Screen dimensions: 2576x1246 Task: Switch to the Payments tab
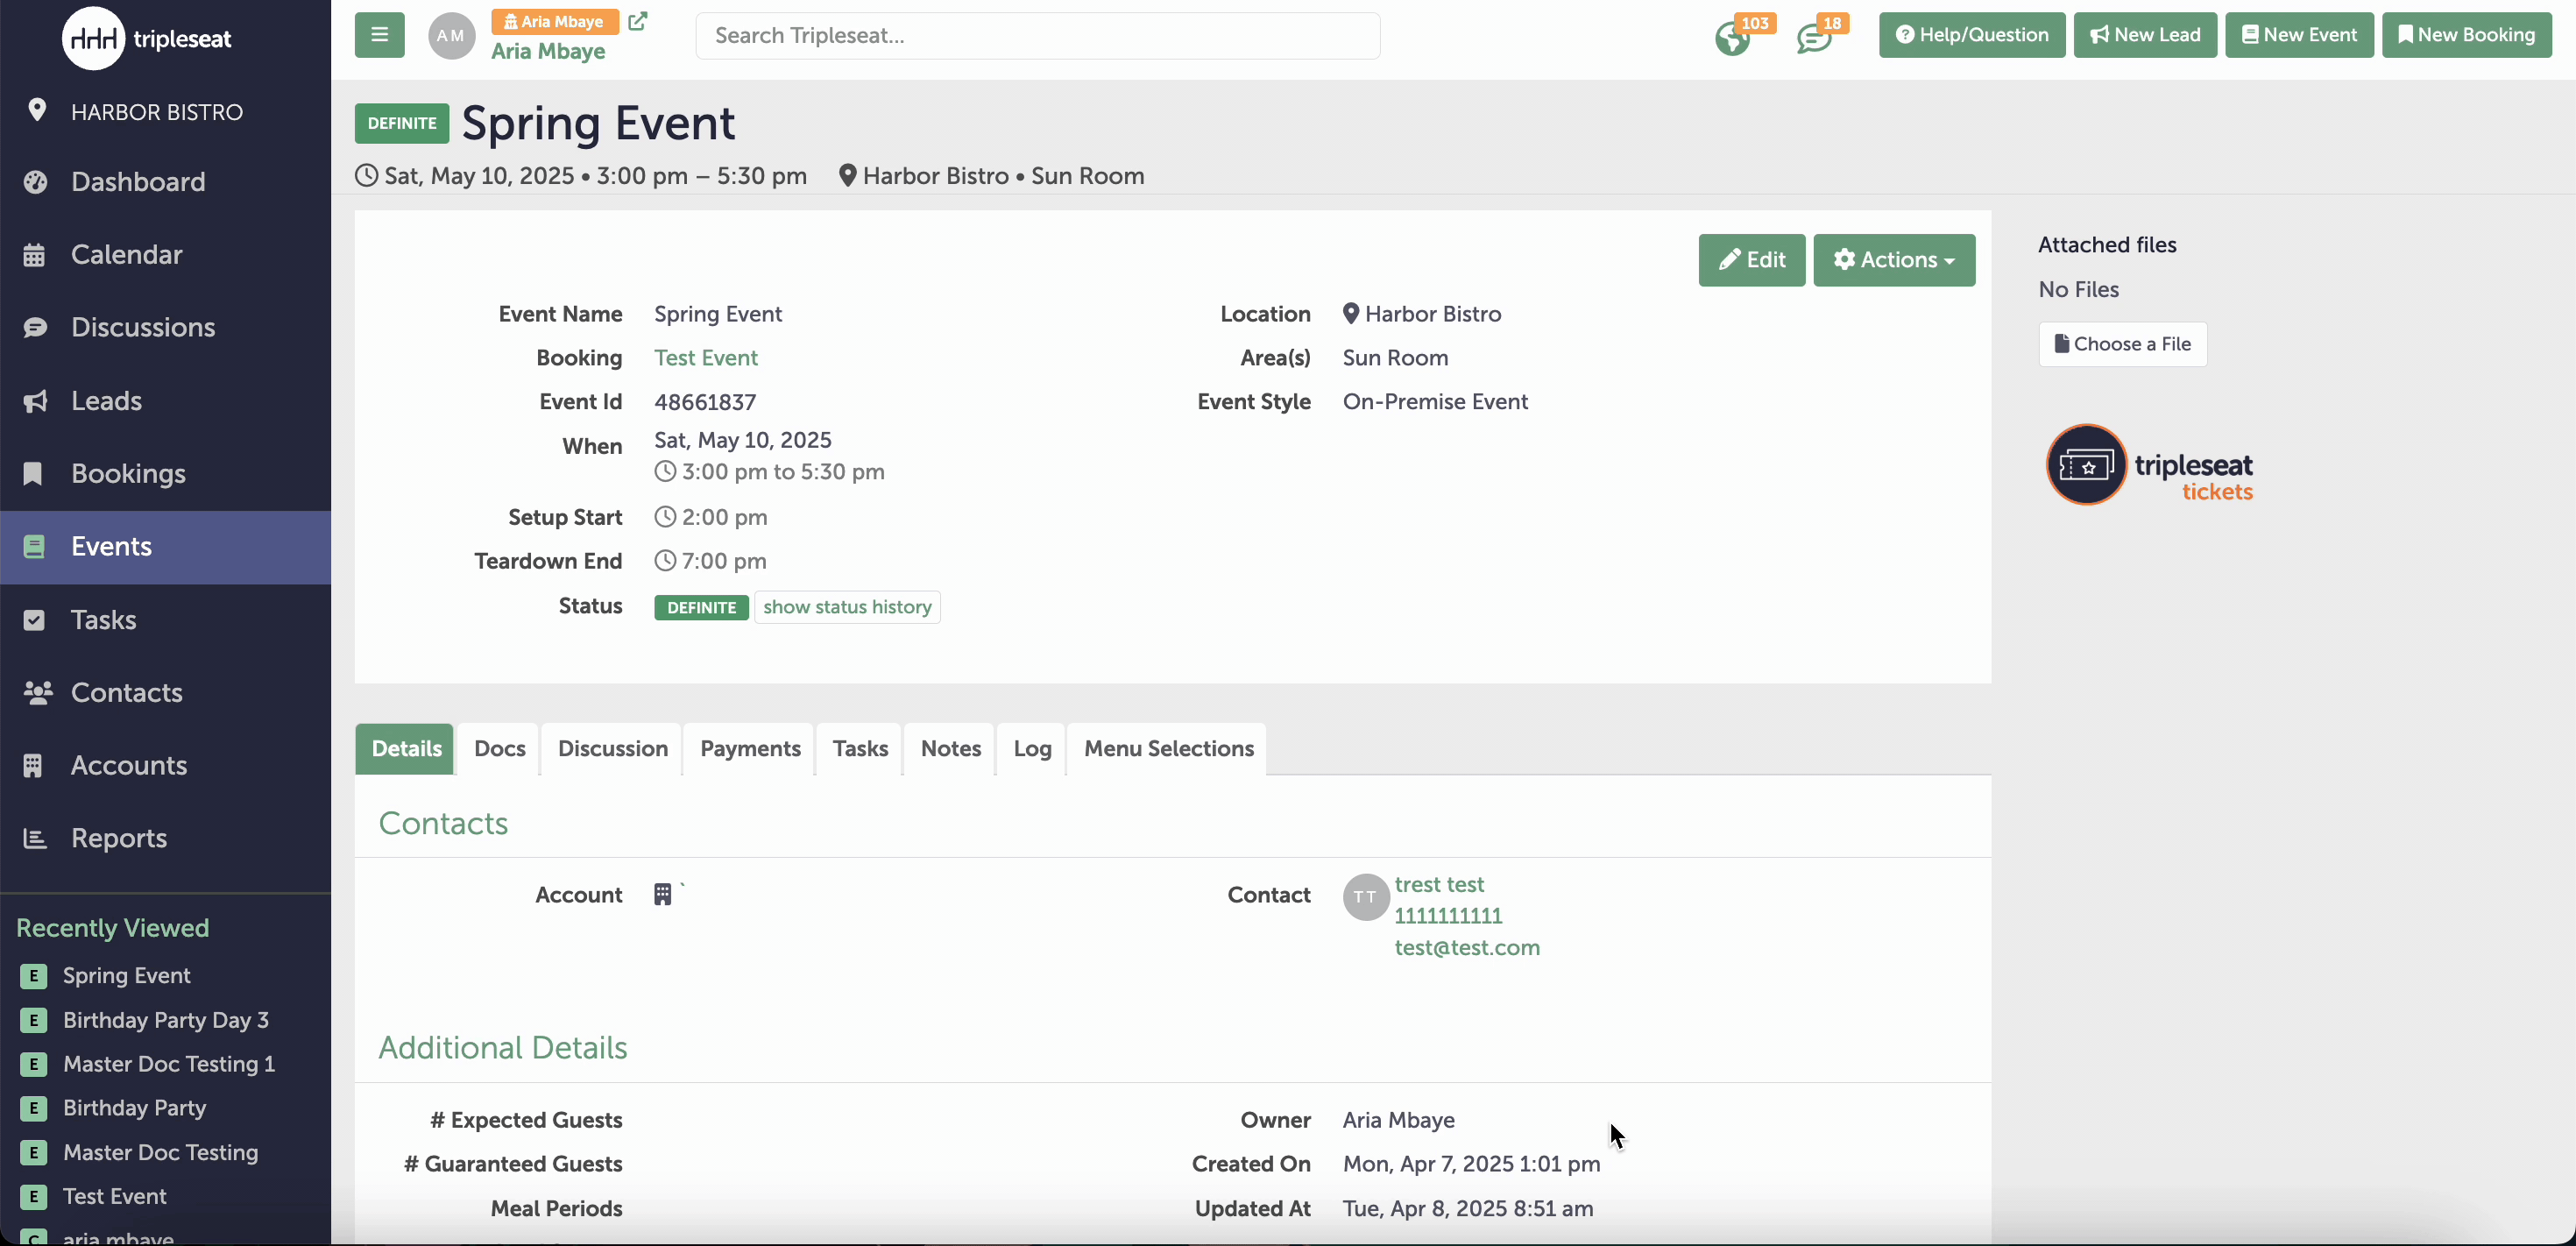(750, 749)
